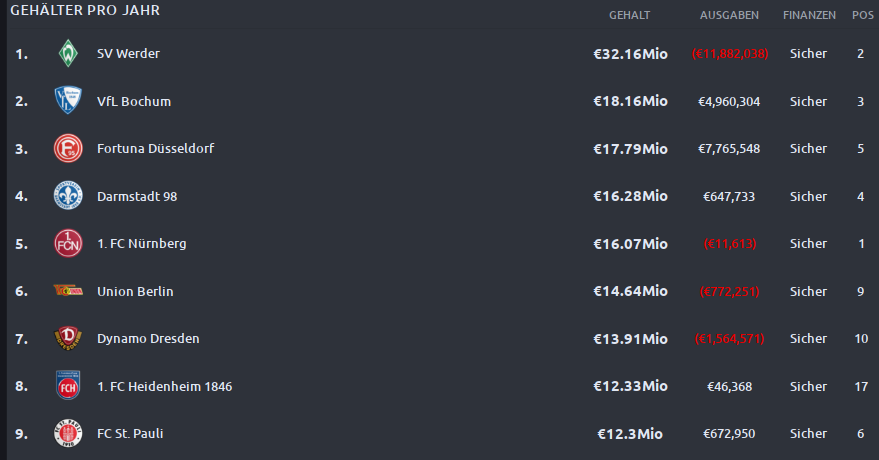This screenshot has height=460, width=879.
Task: Click the Dynamo Dresden badge
Action: [x=68, y=338]
